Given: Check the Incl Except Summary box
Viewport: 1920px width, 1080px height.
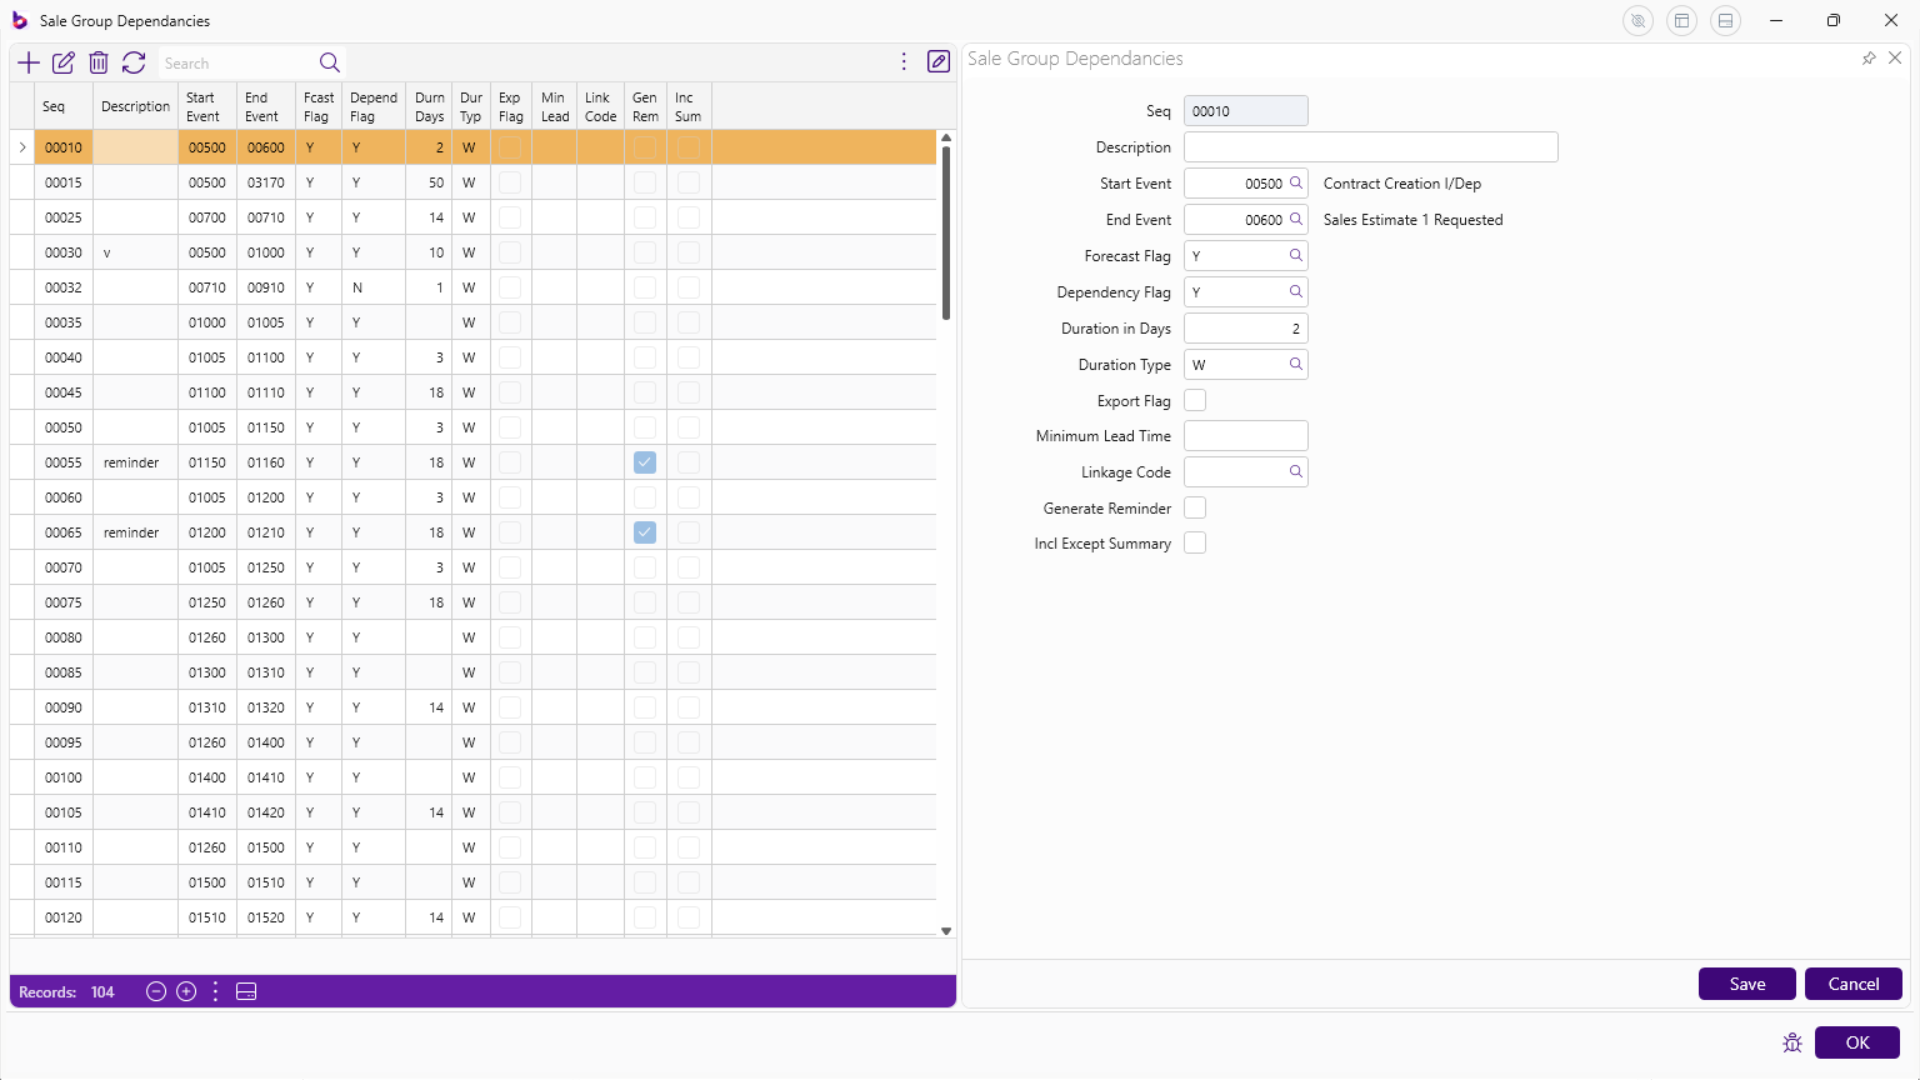Looking at the screenshot, I should tap(1195, 543).
